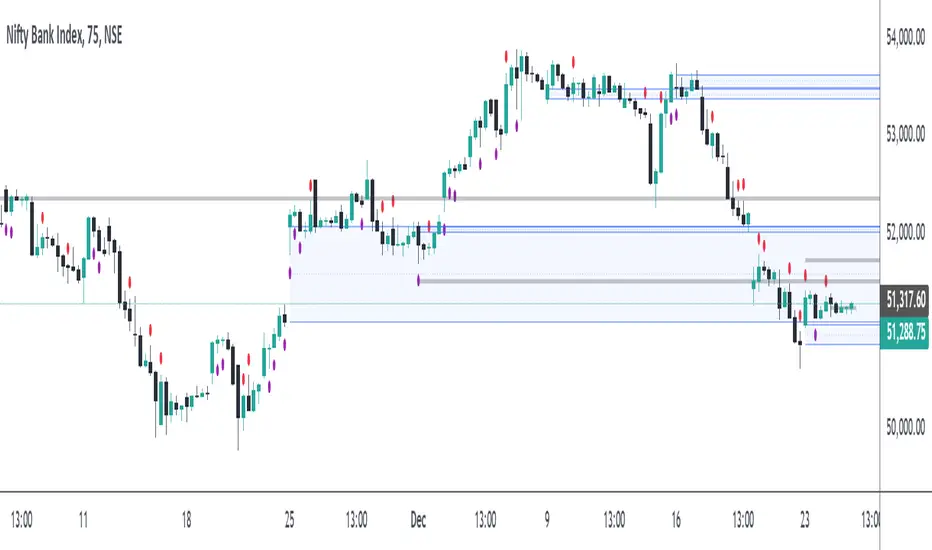Select the dark 51,317.60 price tag

tap(905, 298)
